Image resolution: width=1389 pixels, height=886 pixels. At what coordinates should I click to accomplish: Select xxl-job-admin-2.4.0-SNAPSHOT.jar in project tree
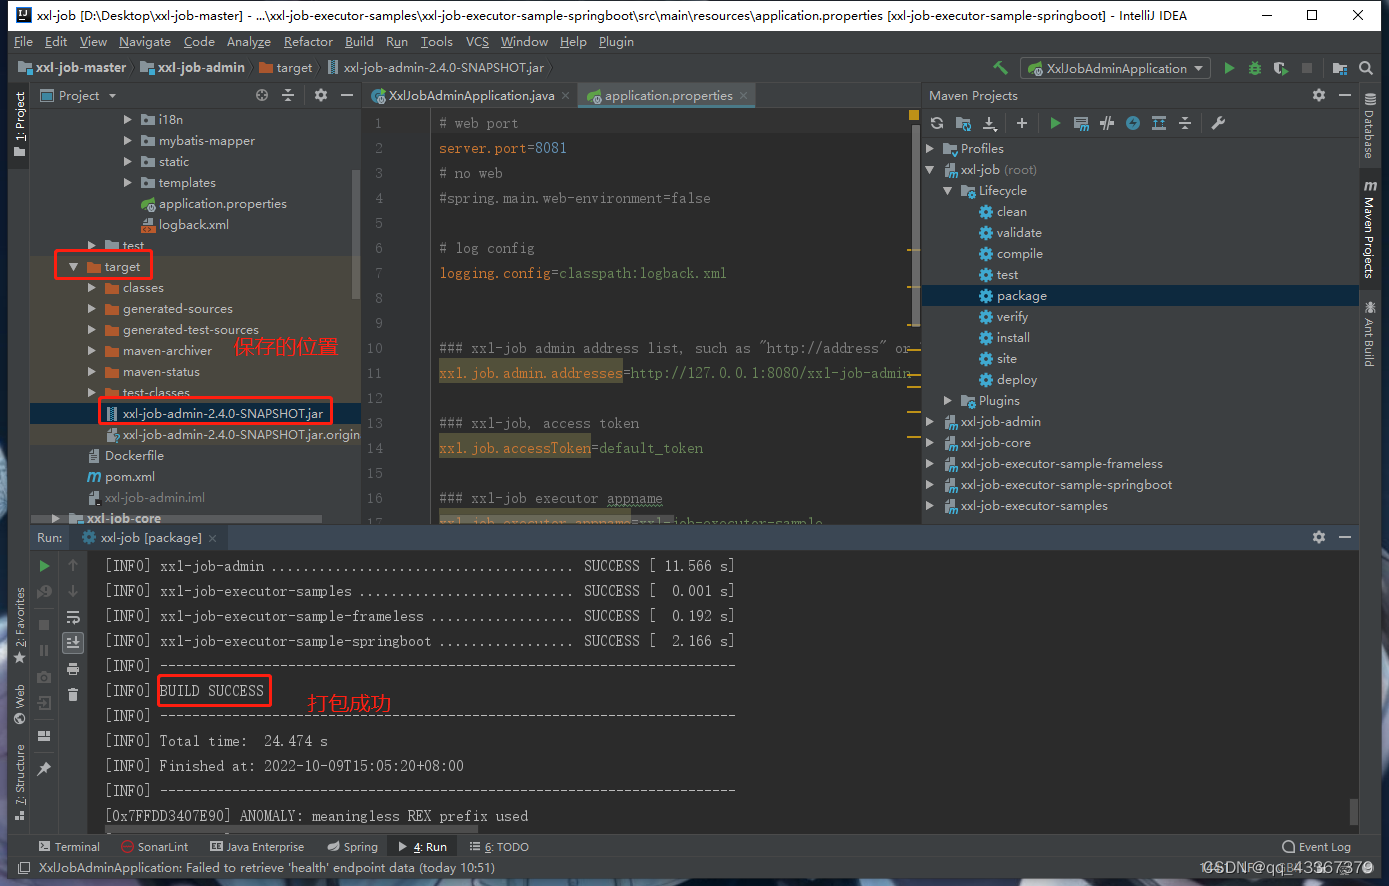222,414
